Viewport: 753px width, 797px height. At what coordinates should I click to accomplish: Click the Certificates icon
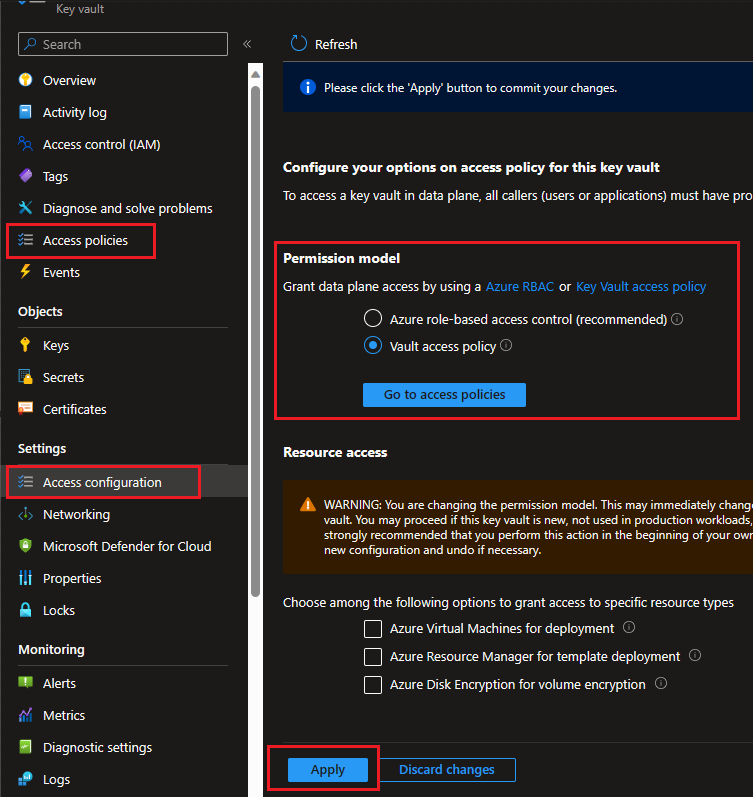(x=25, y=409)
